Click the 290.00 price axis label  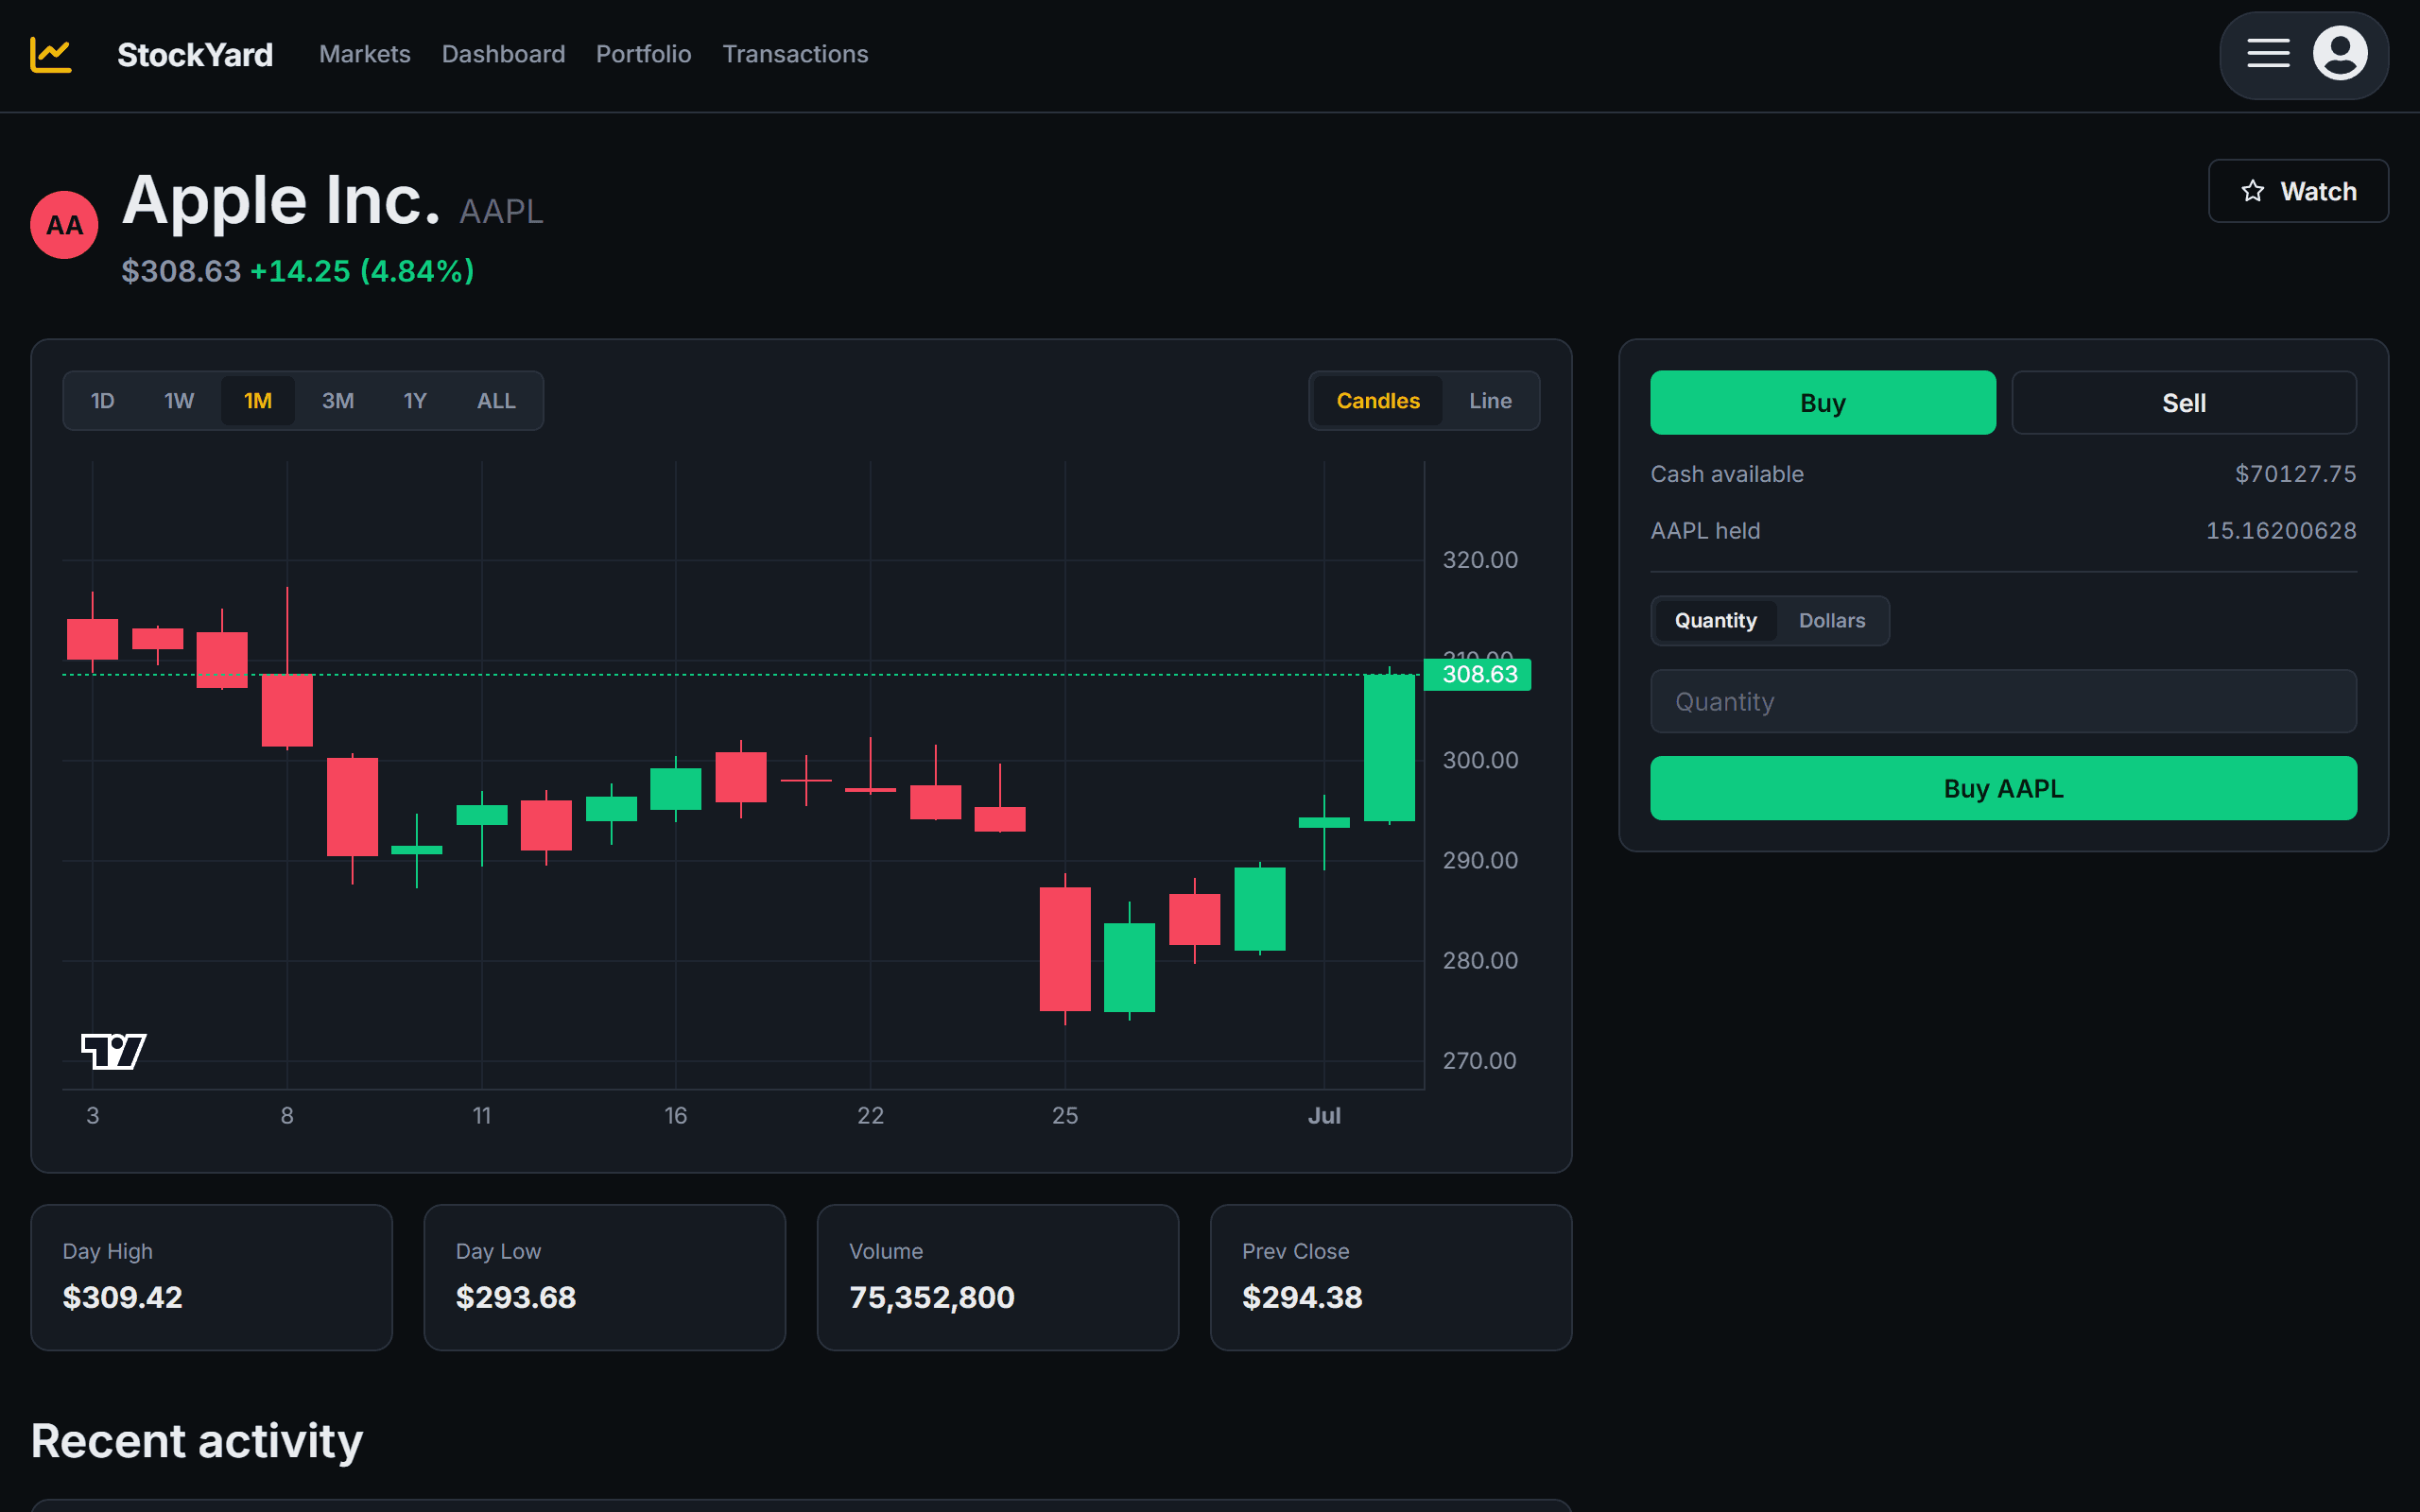[1479, 860]
